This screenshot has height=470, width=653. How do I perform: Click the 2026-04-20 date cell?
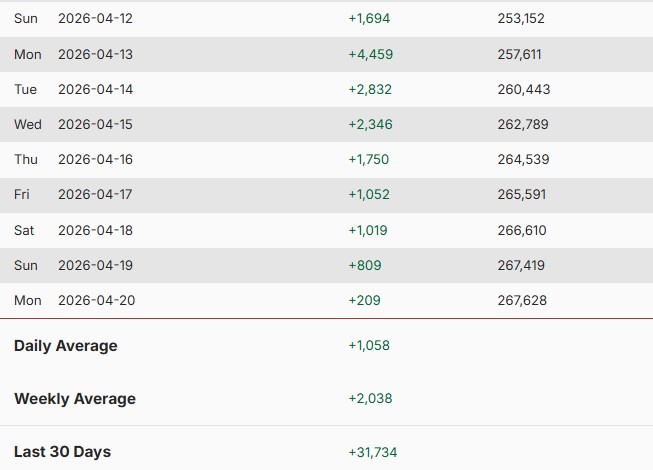tap(95, 300)
